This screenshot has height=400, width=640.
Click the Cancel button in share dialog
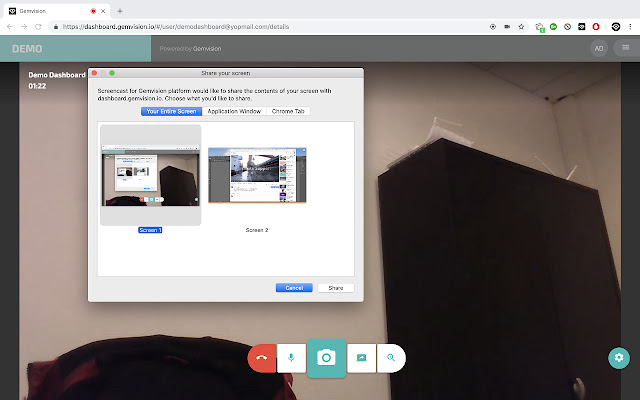point(294,288)
